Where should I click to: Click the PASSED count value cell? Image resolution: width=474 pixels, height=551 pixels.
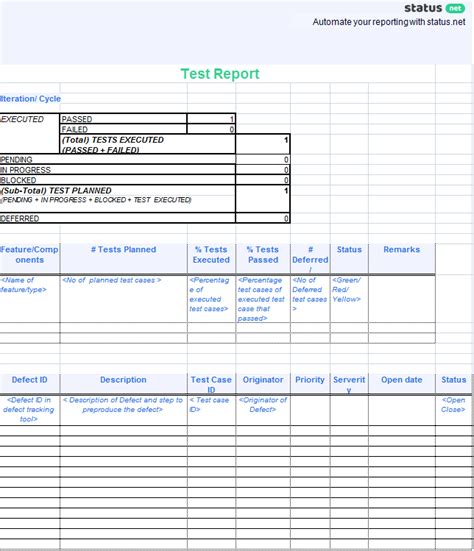click(211, 118)
